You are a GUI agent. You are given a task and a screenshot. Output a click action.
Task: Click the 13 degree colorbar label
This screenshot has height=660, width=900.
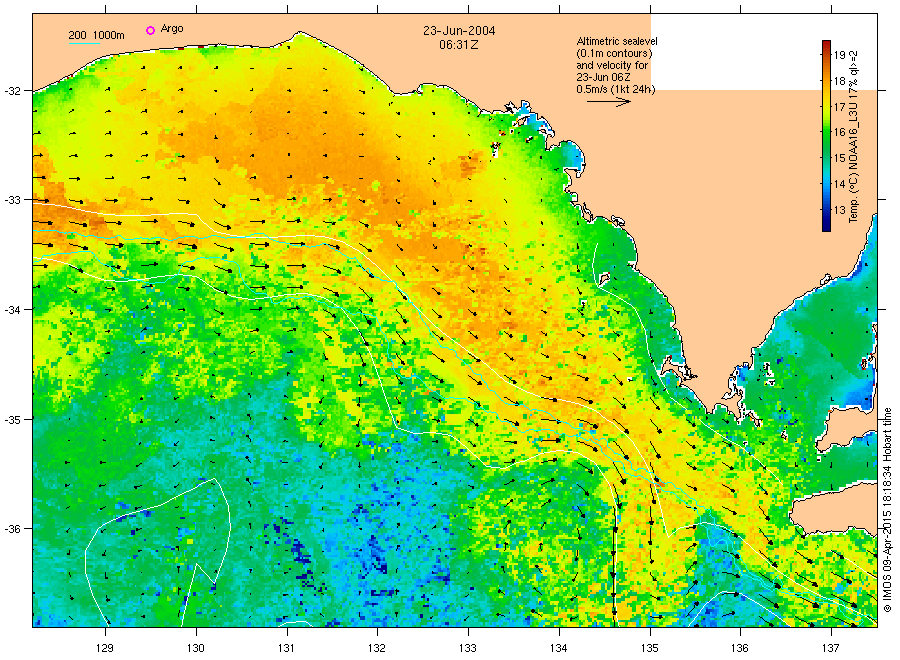840,209
